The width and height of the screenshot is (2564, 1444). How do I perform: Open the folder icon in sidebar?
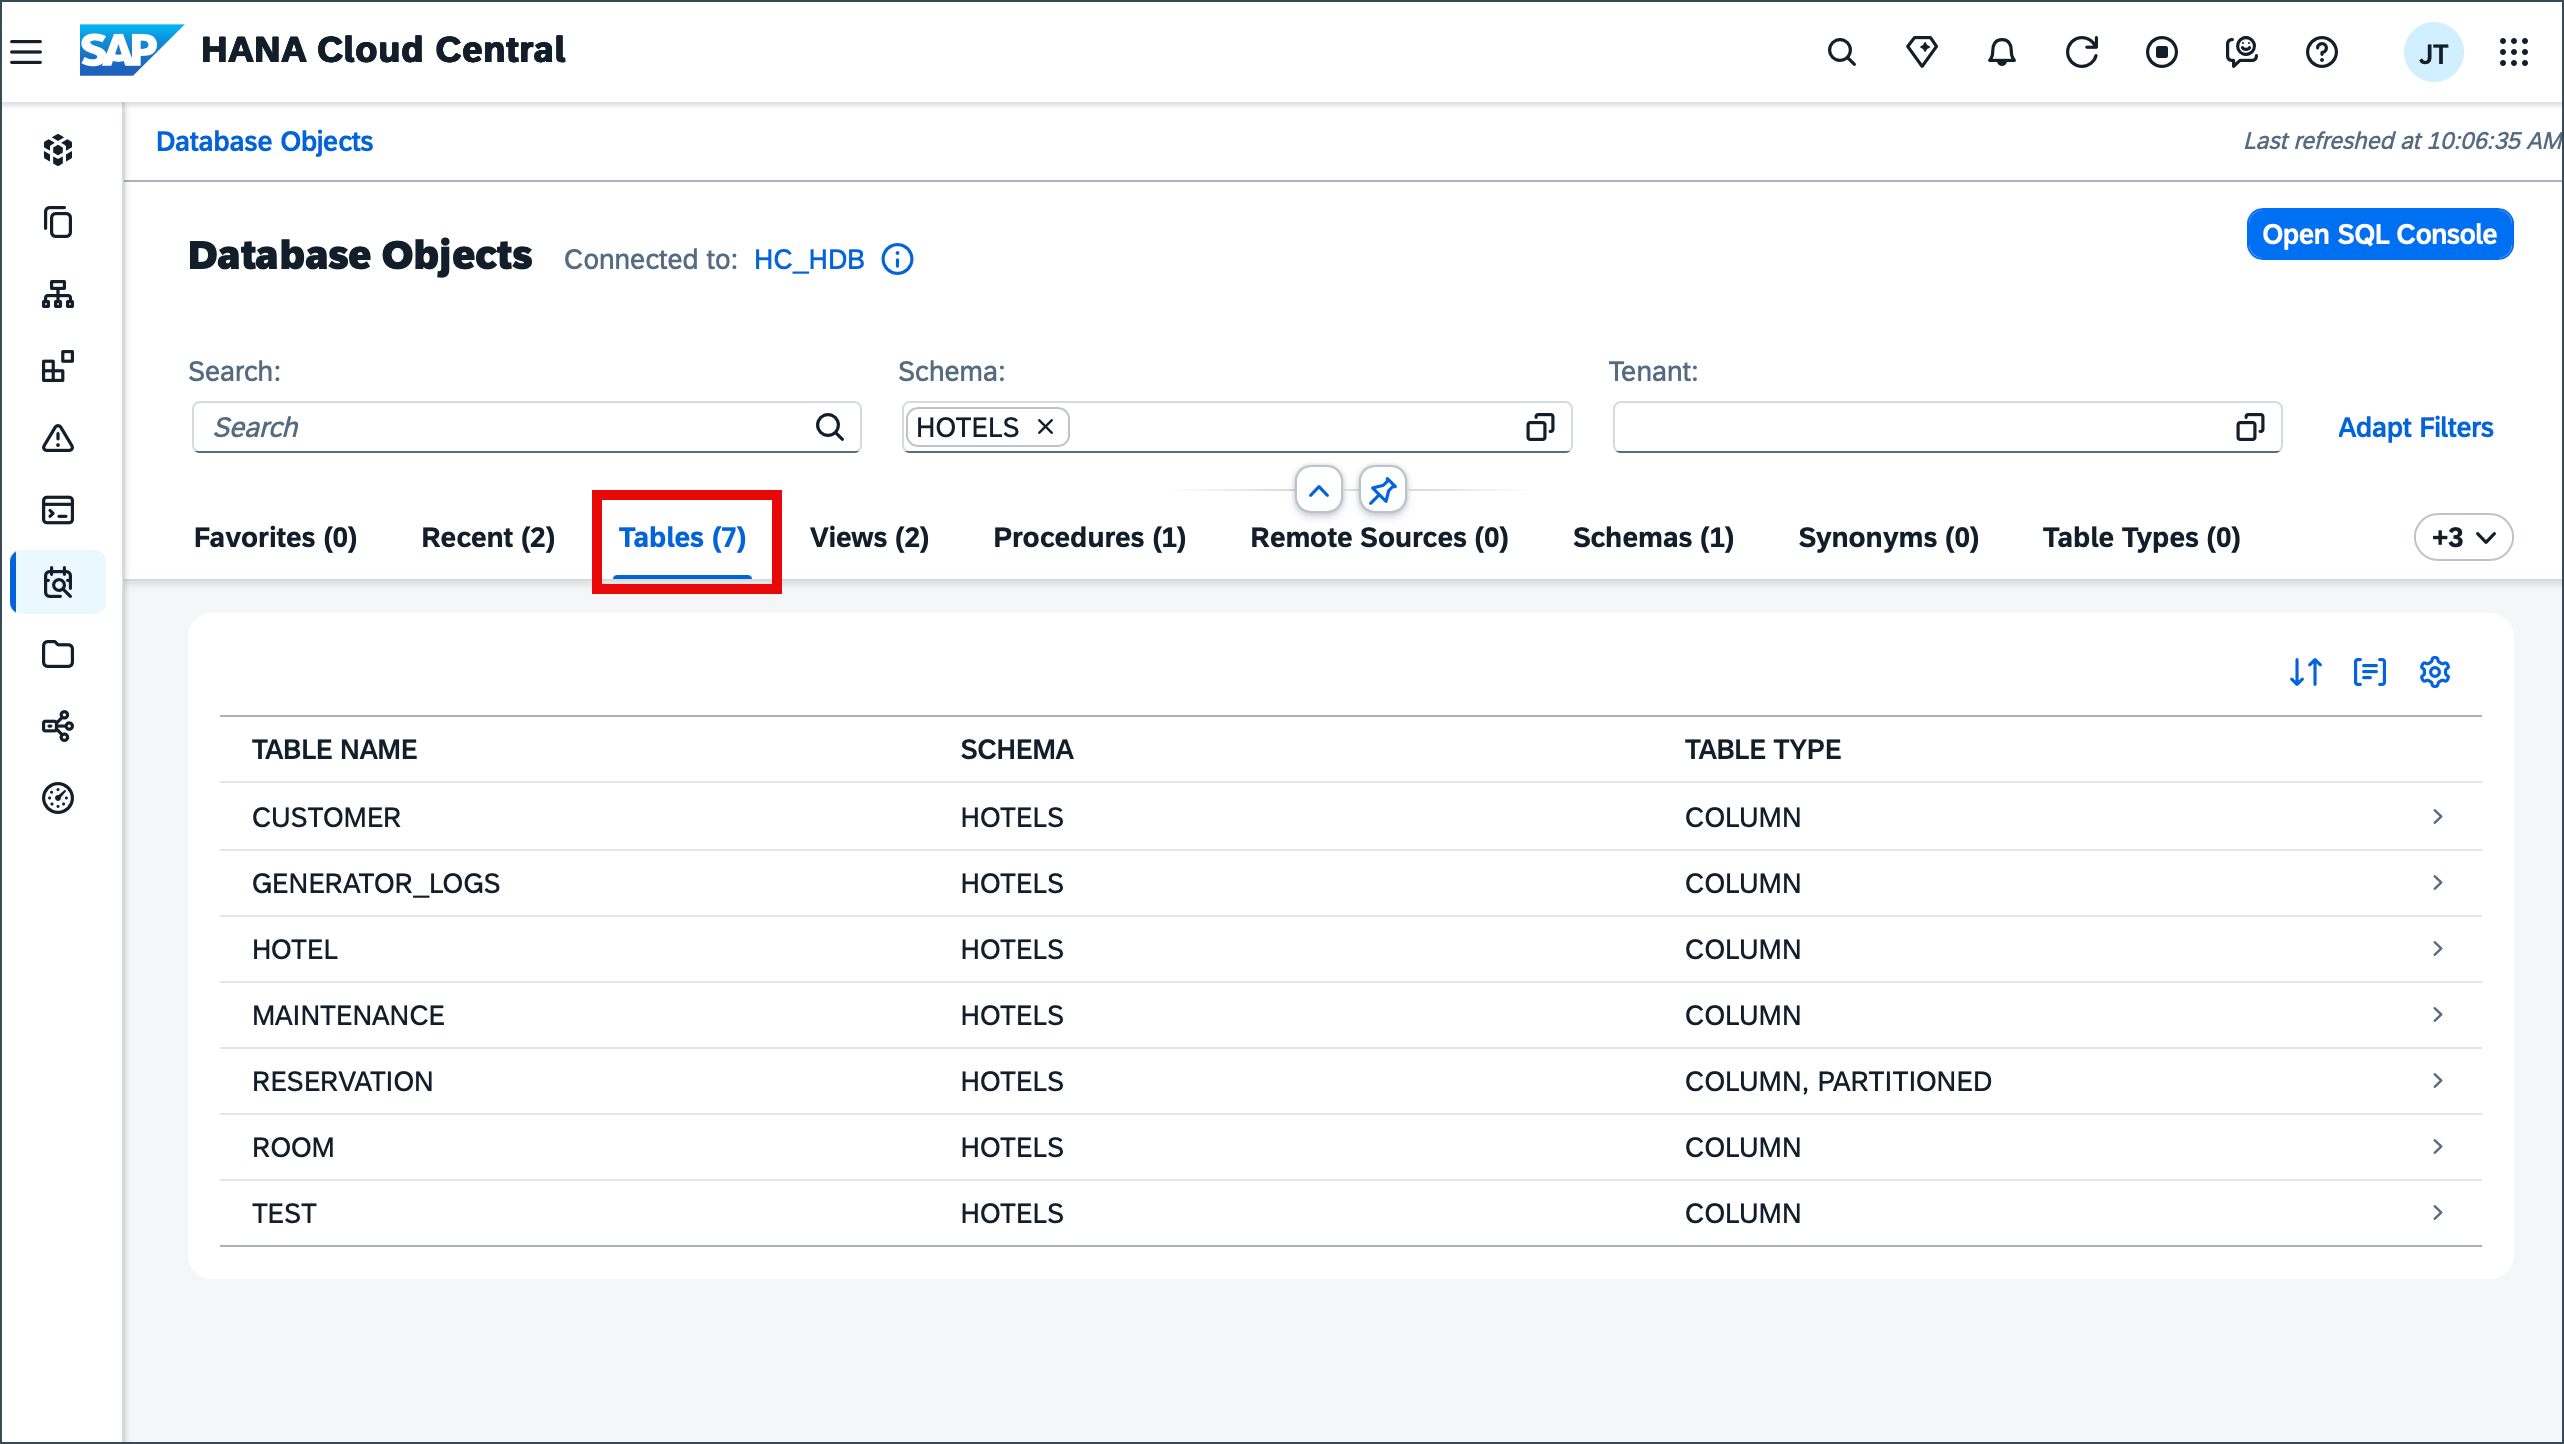[58, 654]
